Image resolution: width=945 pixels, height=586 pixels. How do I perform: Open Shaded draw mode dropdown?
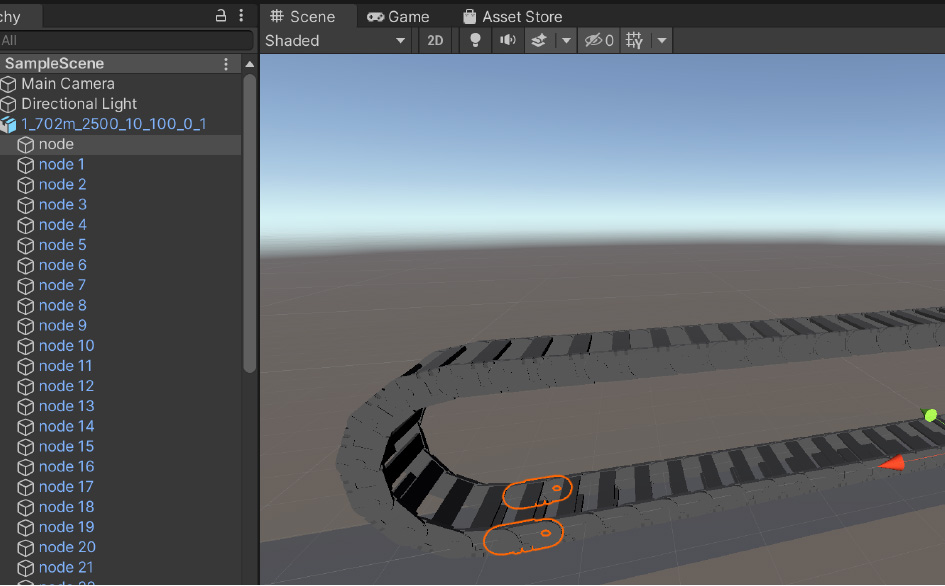(x=335, y=40)
